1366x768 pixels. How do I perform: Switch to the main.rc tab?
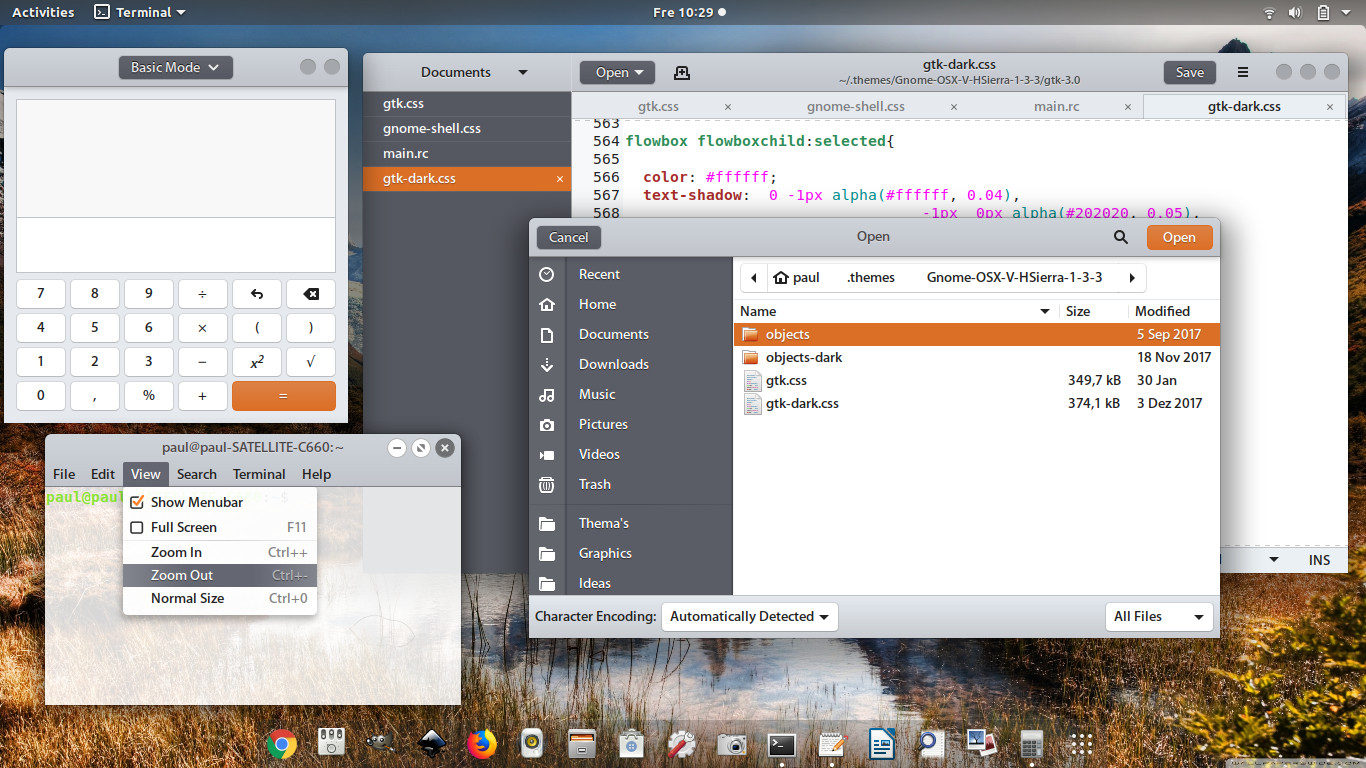click(x=1056, y=106)
